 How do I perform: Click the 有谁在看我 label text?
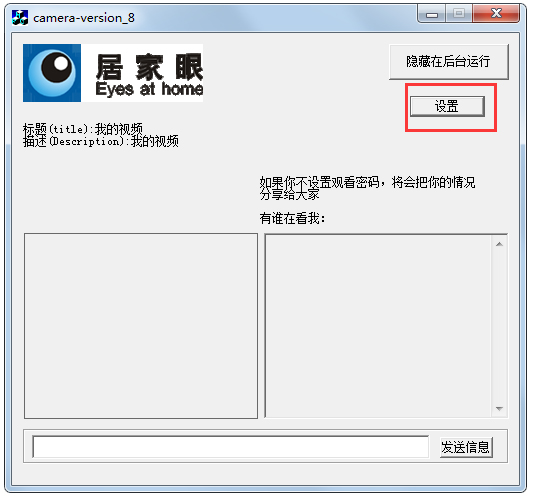pos(292,218)
